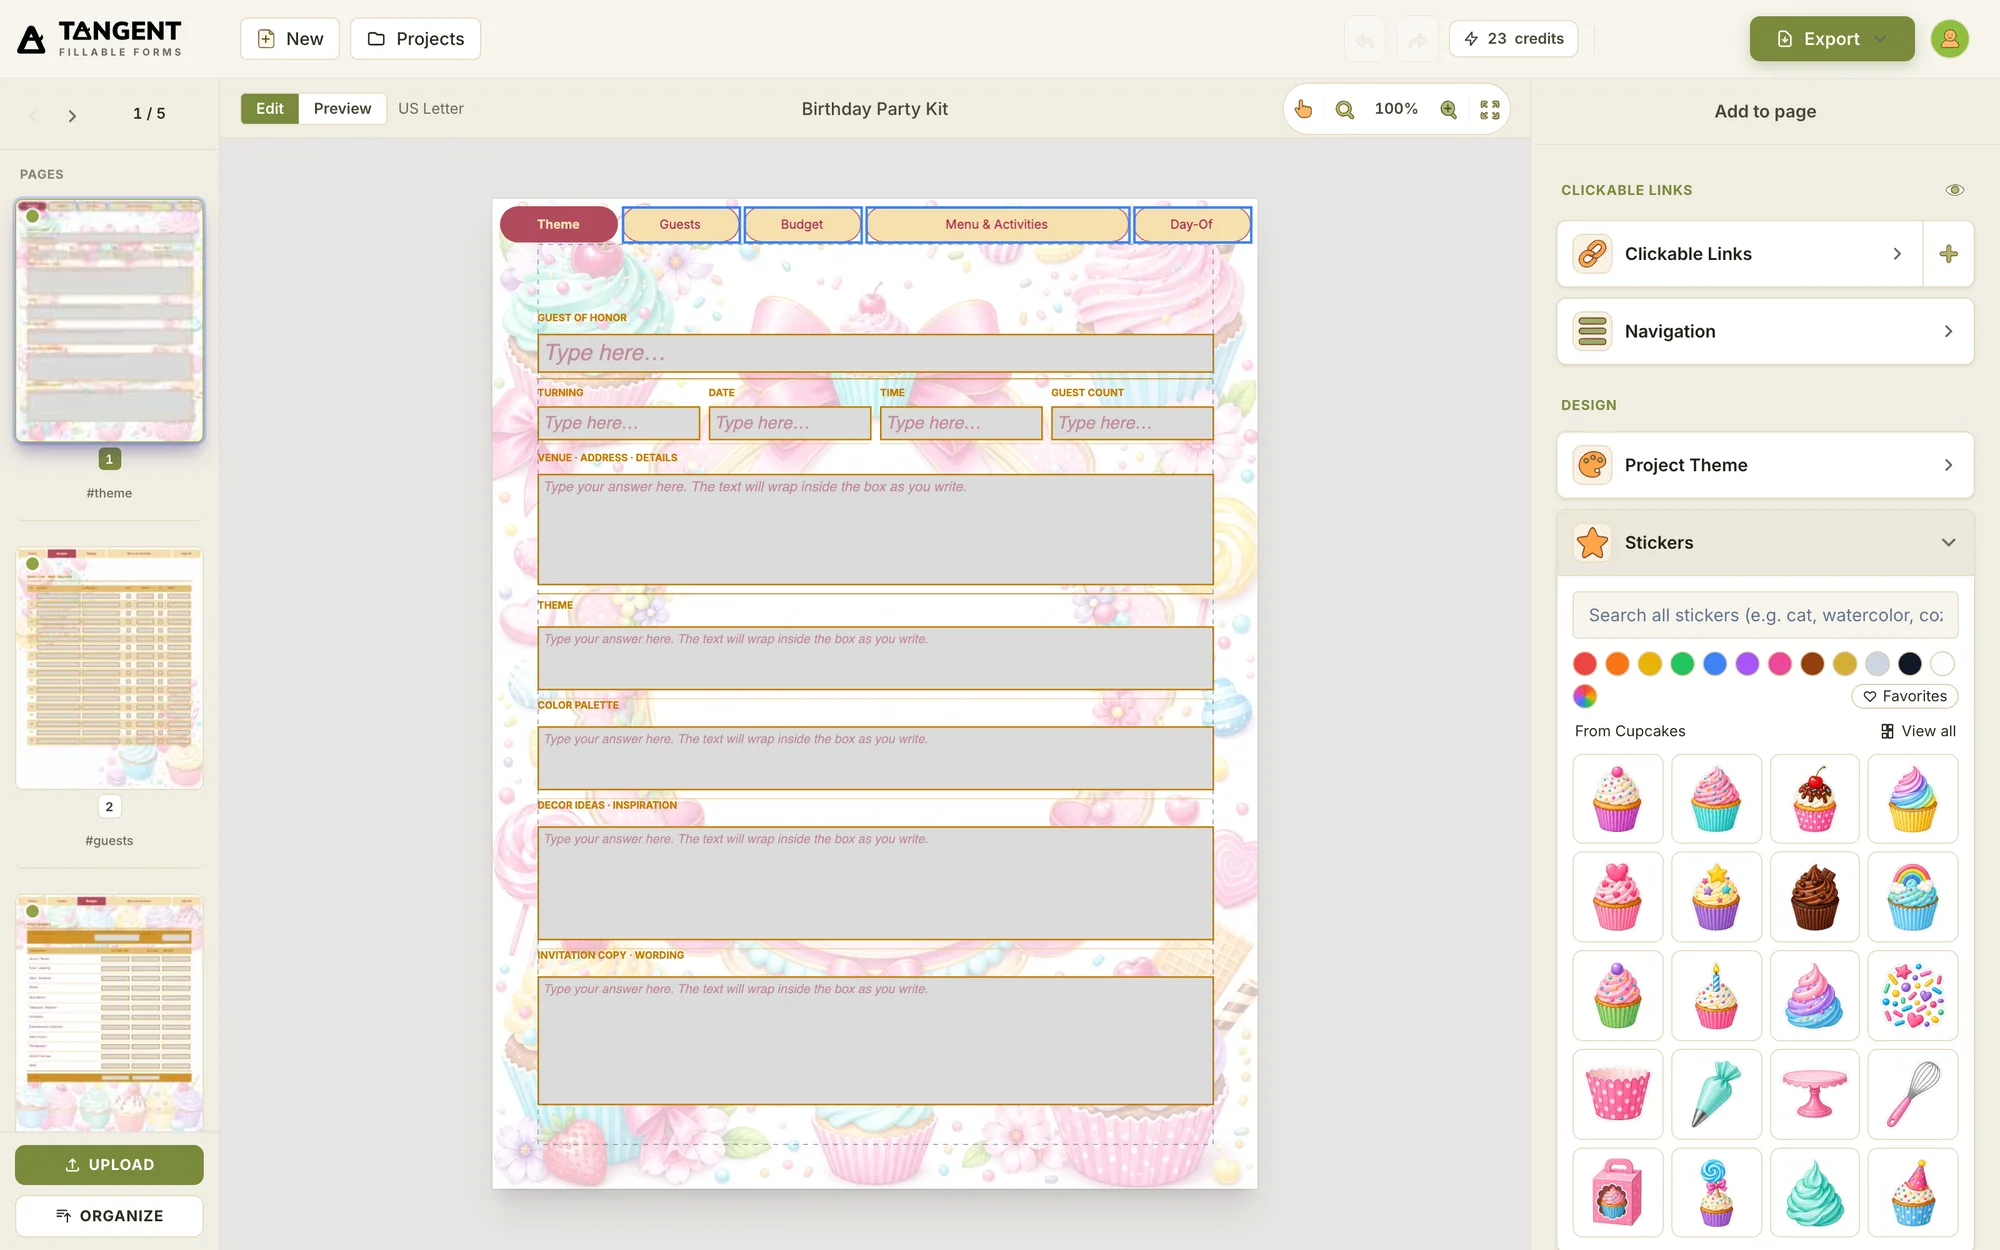Filter stickers by red color swatch
The image size is (2000, 1250).
pos(1585,664)
